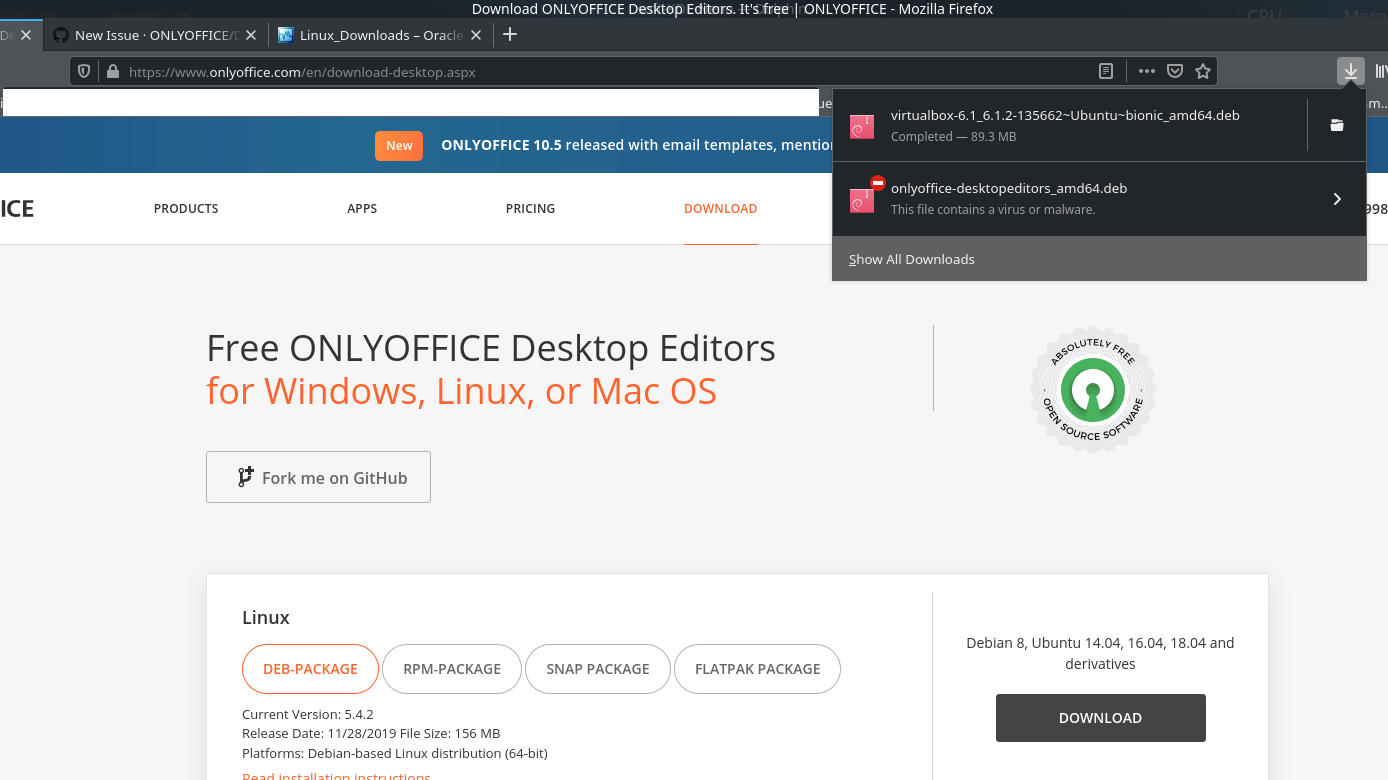Close the New Issue GitHub tab
1388x780 pixels.
click(x=250, y=35)
